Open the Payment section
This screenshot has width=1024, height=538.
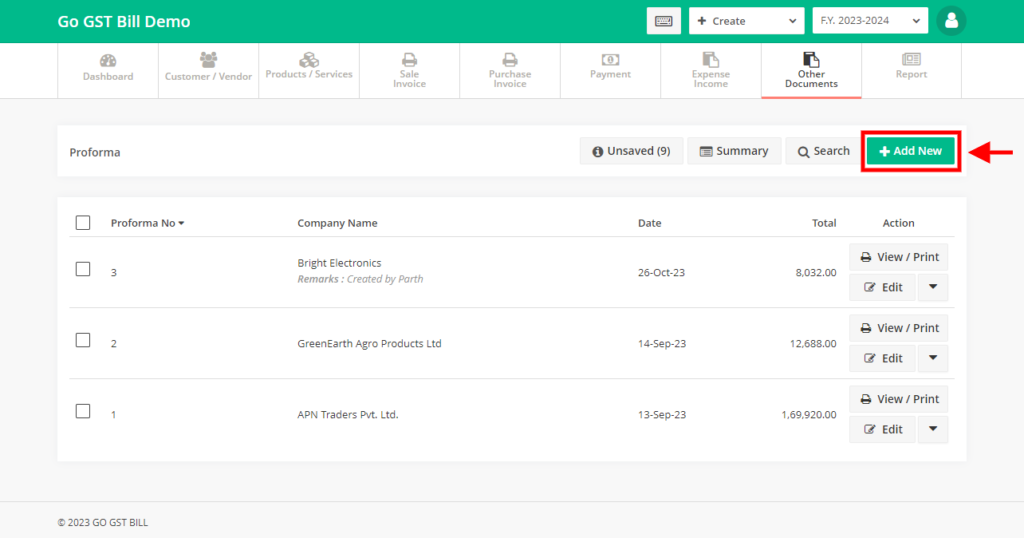pyautogui.click(x=610, y=70)
